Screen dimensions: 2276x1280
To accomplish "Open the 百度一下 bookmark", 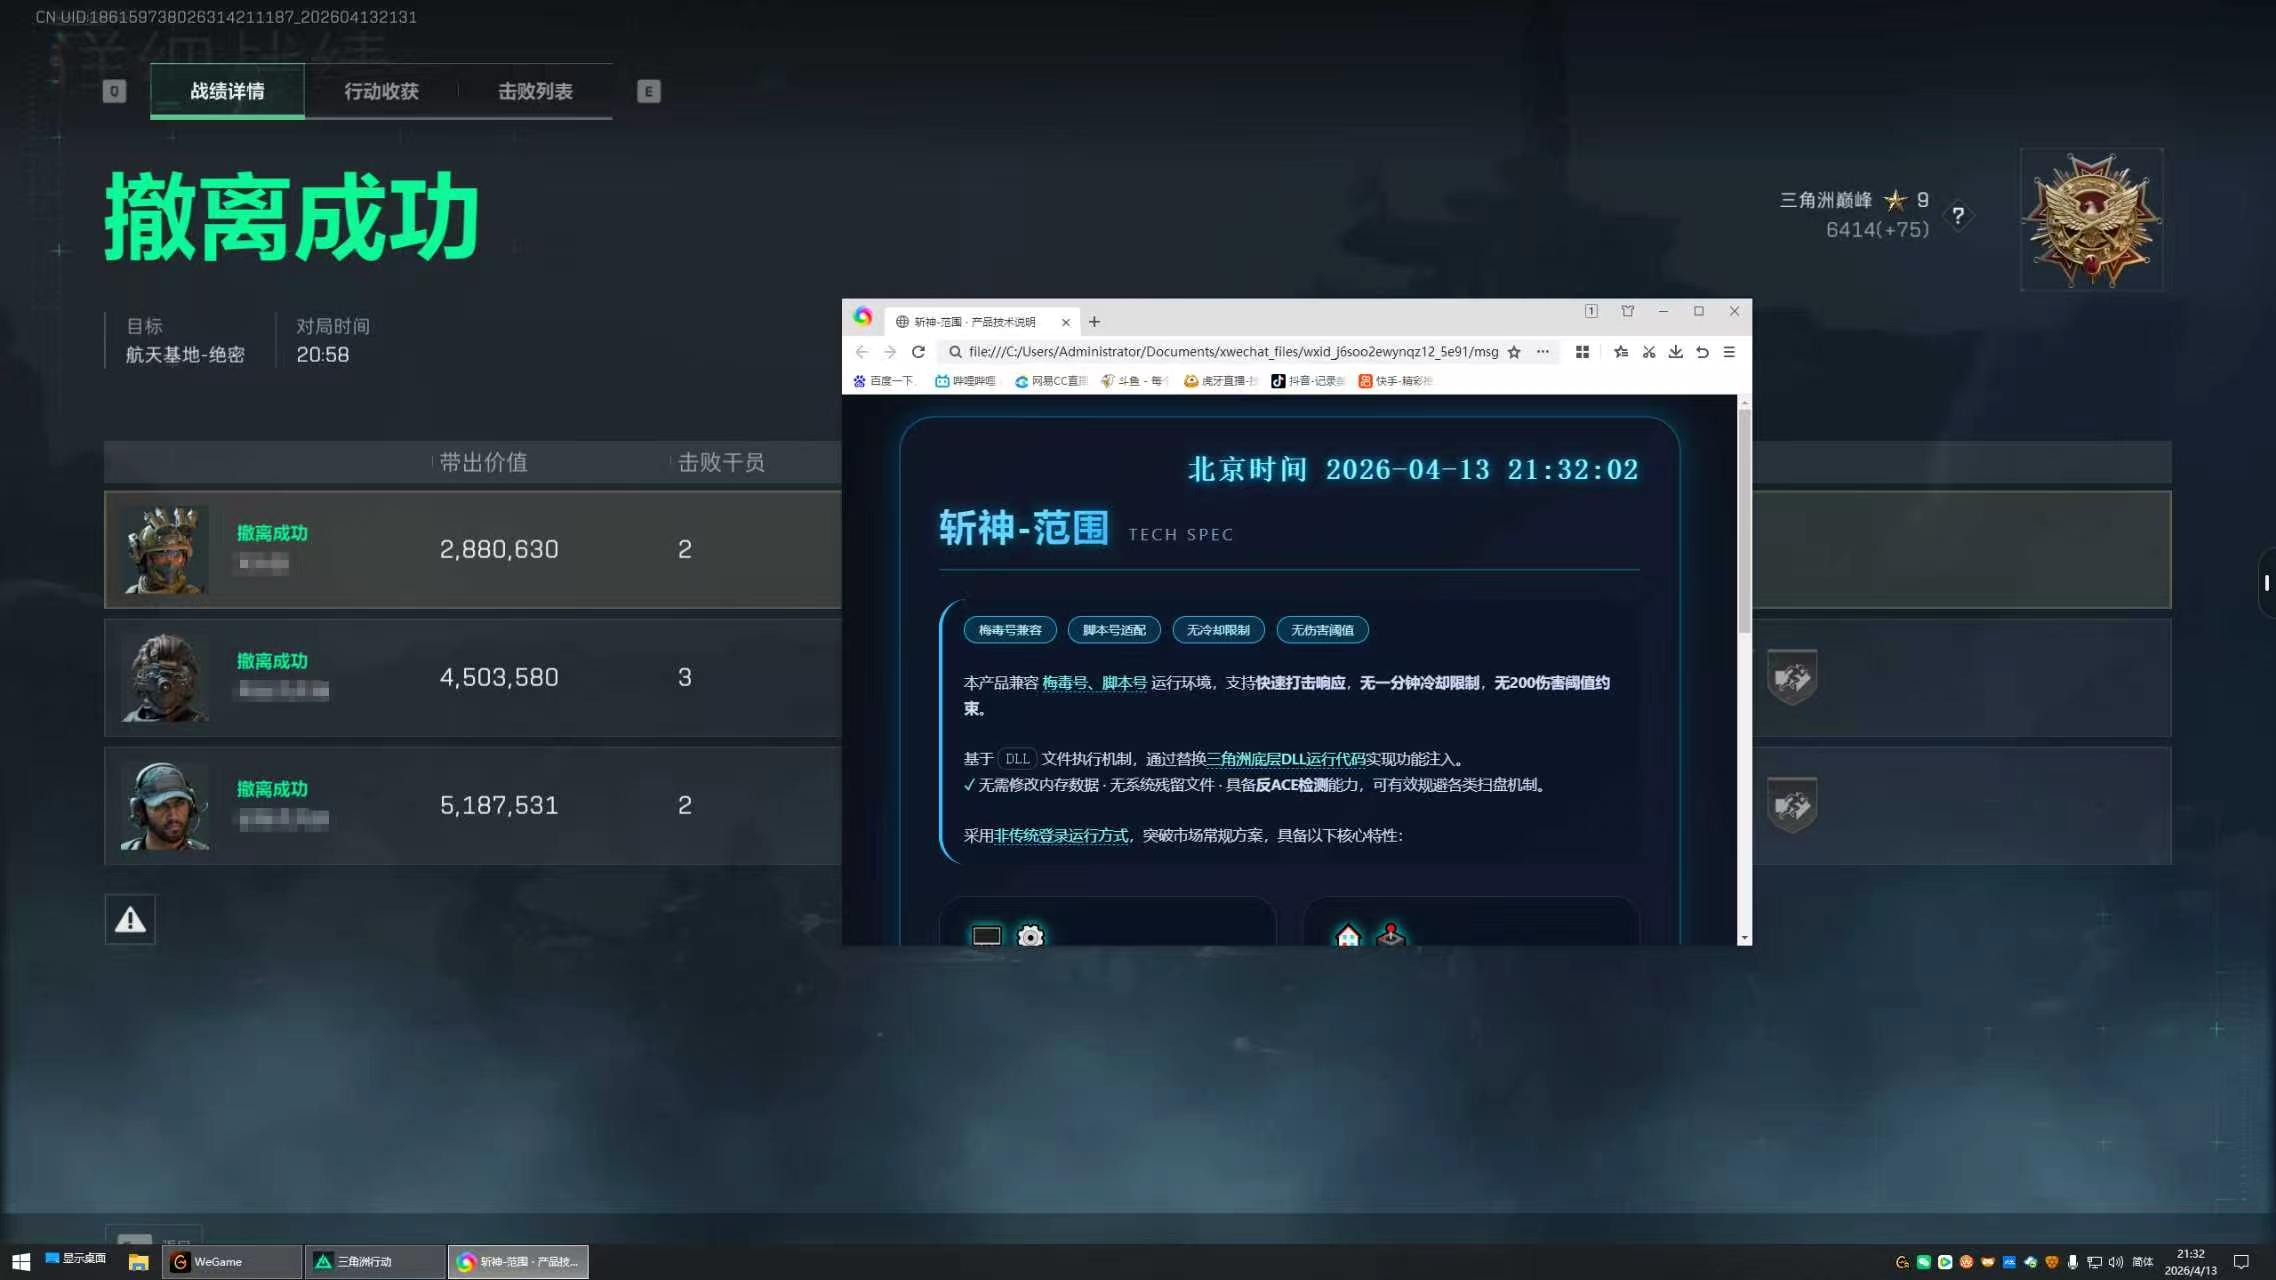I will tap(883, 381).
